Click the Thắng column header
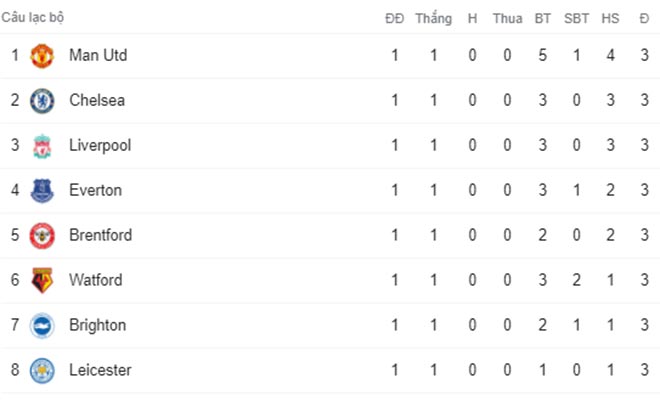The image size is (660, 401). (x=434, y=18)
